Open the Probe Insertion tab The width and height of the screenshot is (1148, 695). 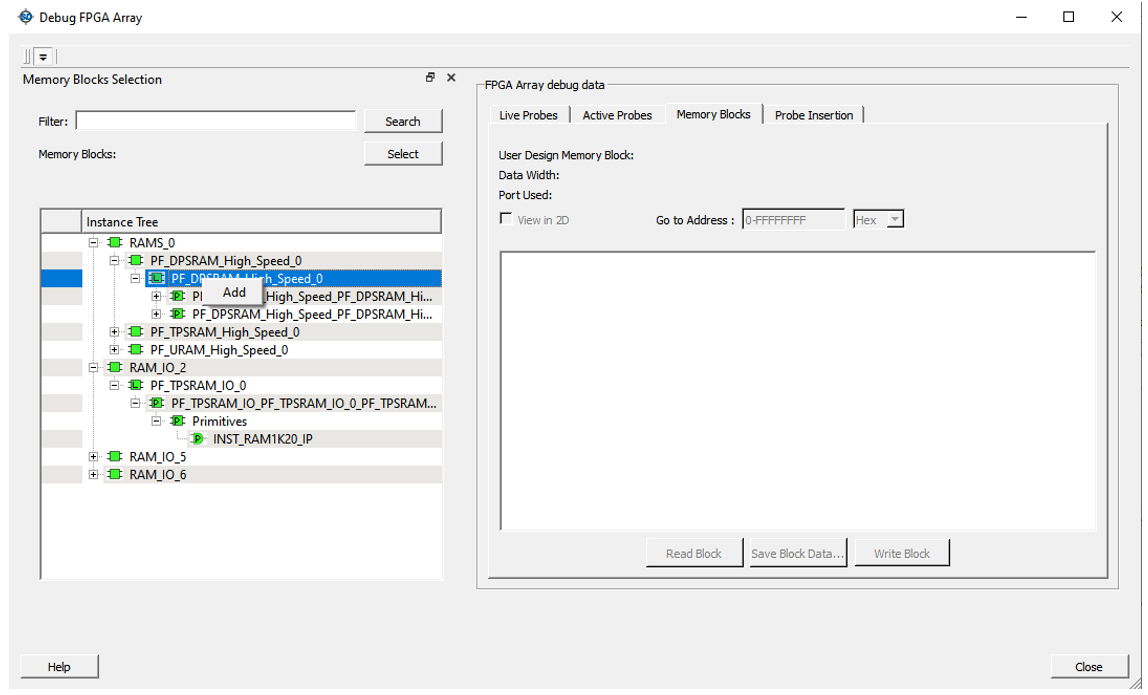click(813, 115)
